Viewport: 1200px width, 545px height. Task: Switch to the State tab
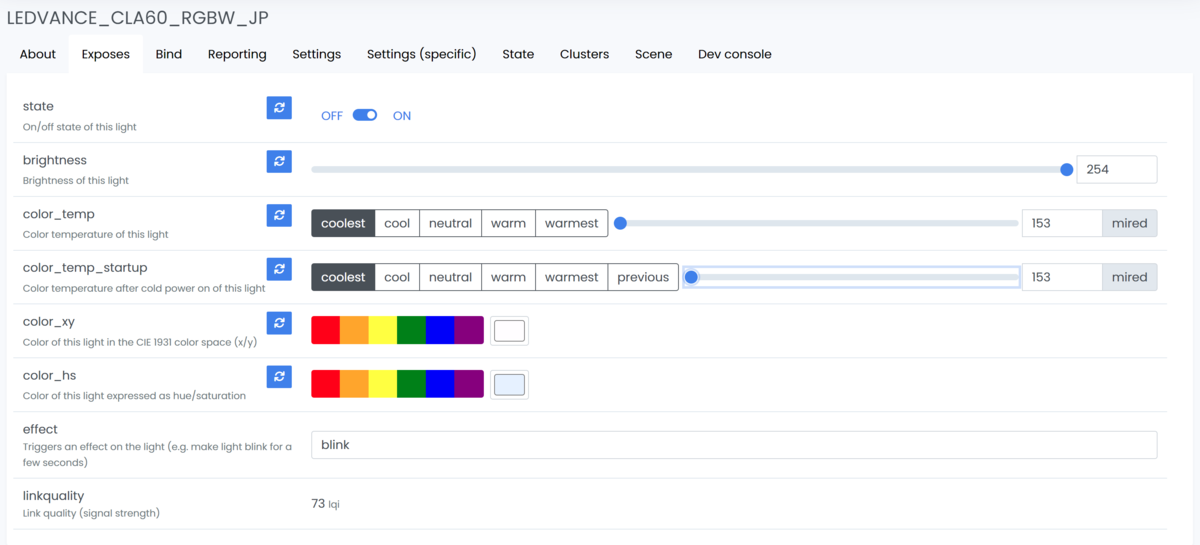click(518, 54)
